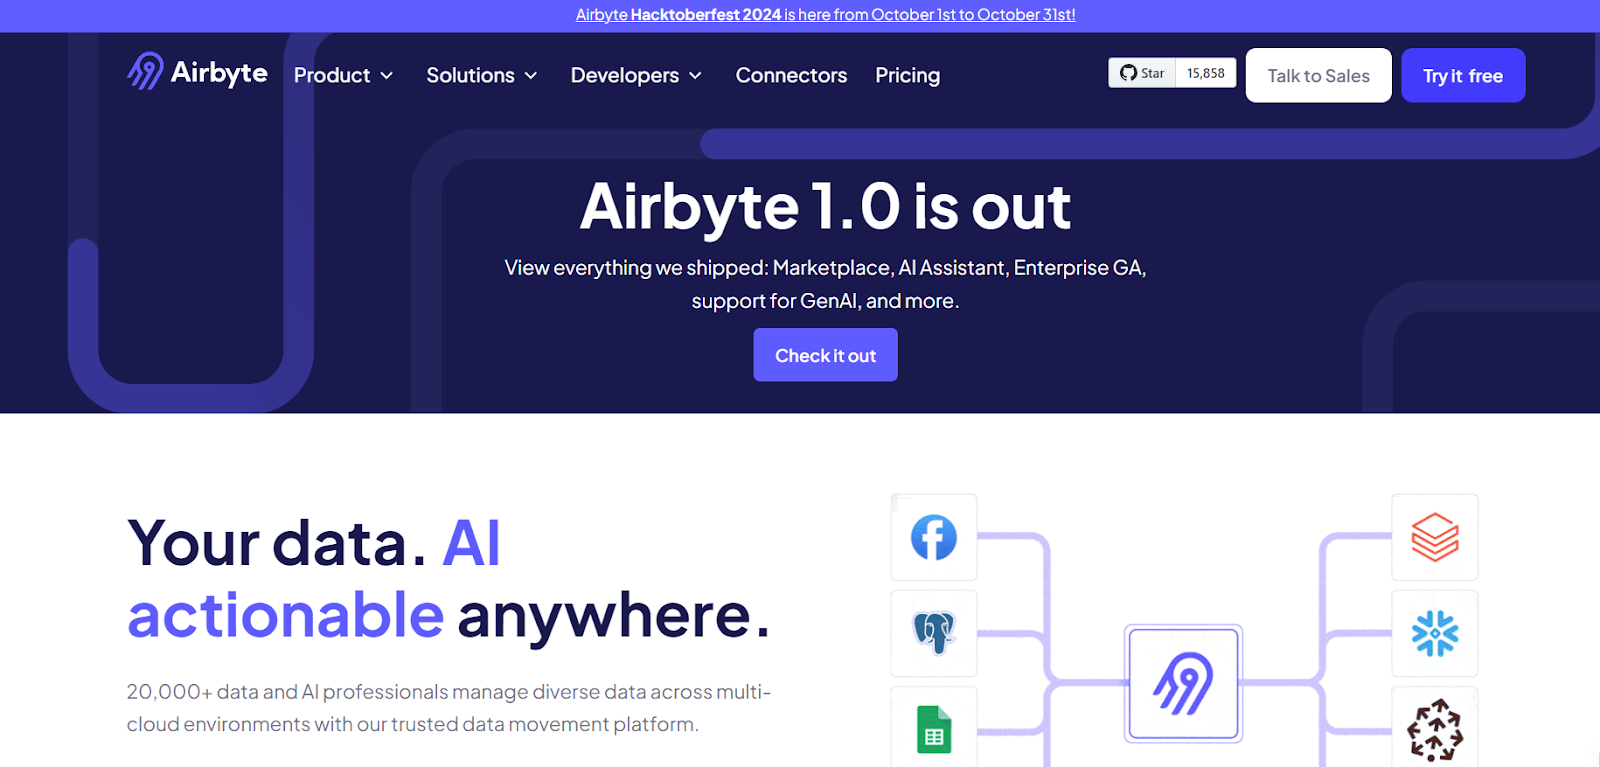Image resolution: width=1600 pixels, height=767 pixels.
Task: Open the 15,858 GitHub star count
Action: coord(1206,73)
